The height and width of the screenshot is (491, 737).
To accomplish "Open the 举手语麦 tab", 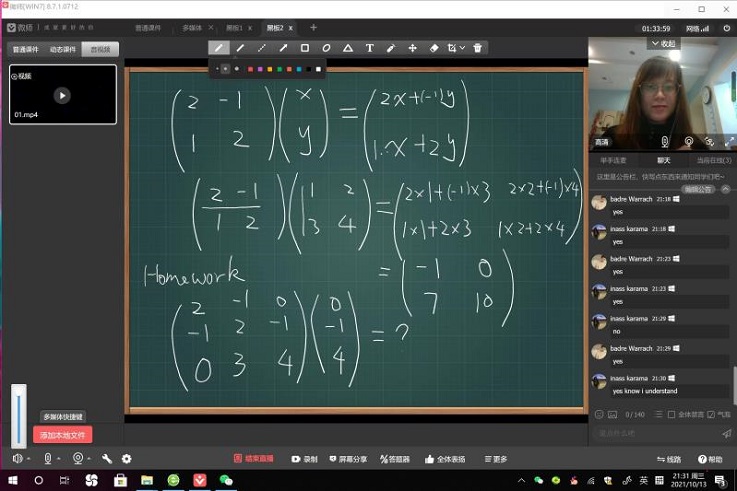I will (613, 160).
